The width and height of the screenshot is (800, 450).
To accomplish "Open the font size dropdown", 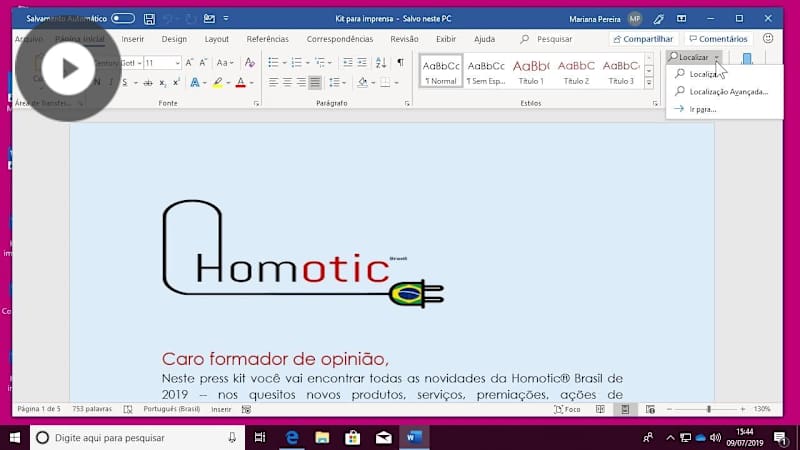I will point(178,63).
